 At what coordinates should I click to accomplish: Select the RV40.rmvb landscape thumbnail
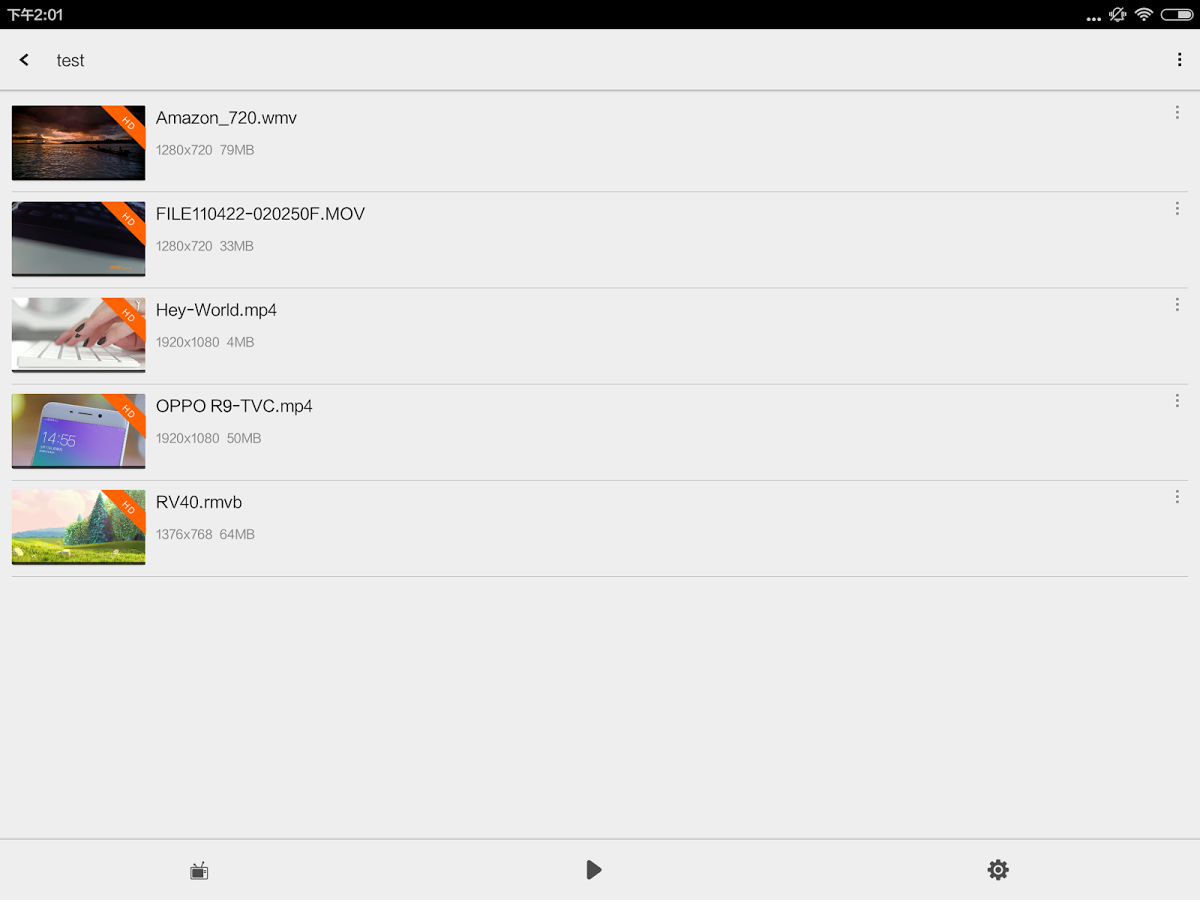point(78,527)
